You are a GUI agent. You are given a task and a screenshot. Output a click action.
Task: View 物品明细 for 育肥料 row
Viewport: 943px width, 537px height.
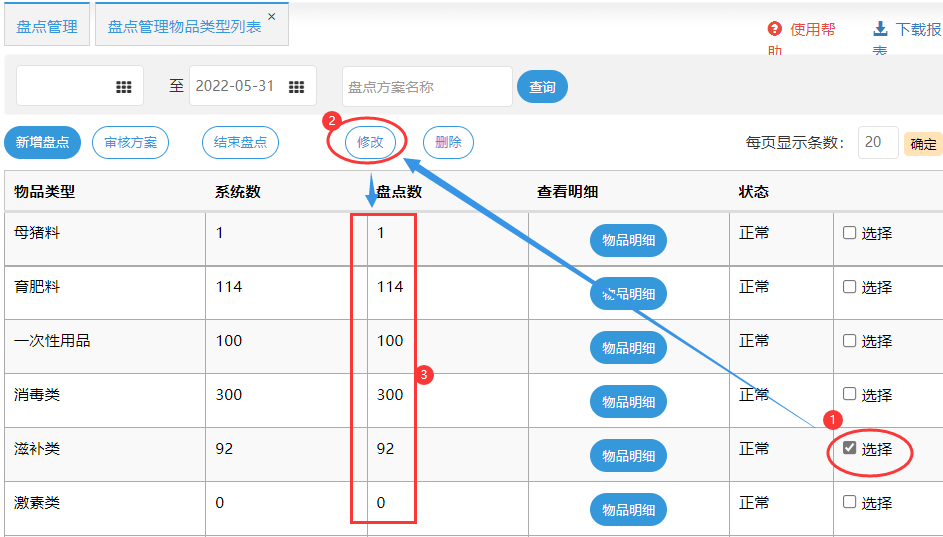click(x=628, y=294)
